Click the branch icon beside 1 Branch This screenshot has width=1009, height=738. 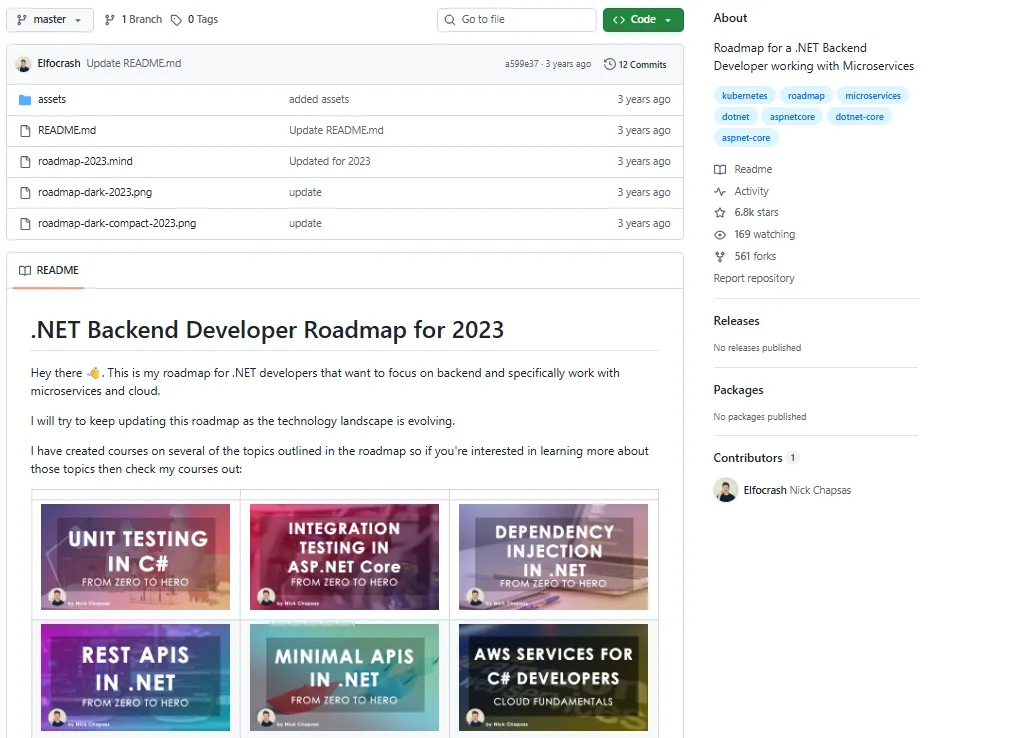point(109,20)
